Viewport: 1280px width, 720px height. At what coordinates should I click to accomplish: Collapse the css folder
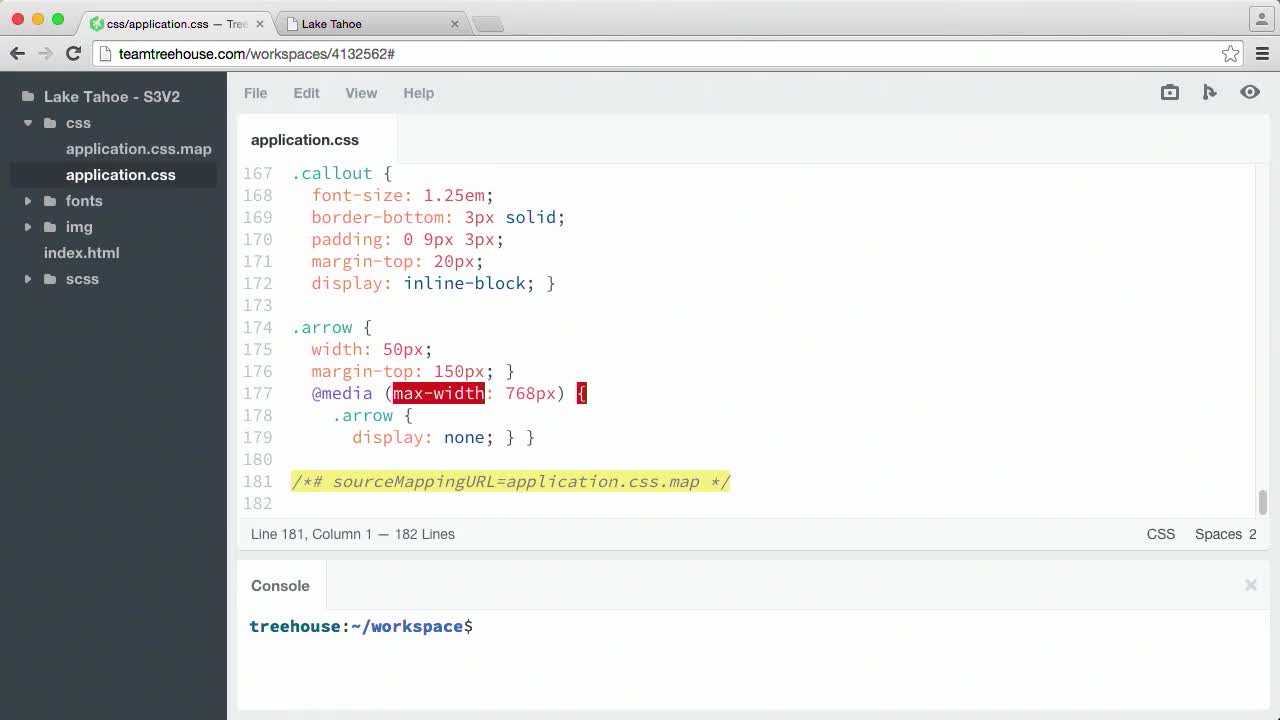coord(27,123)
